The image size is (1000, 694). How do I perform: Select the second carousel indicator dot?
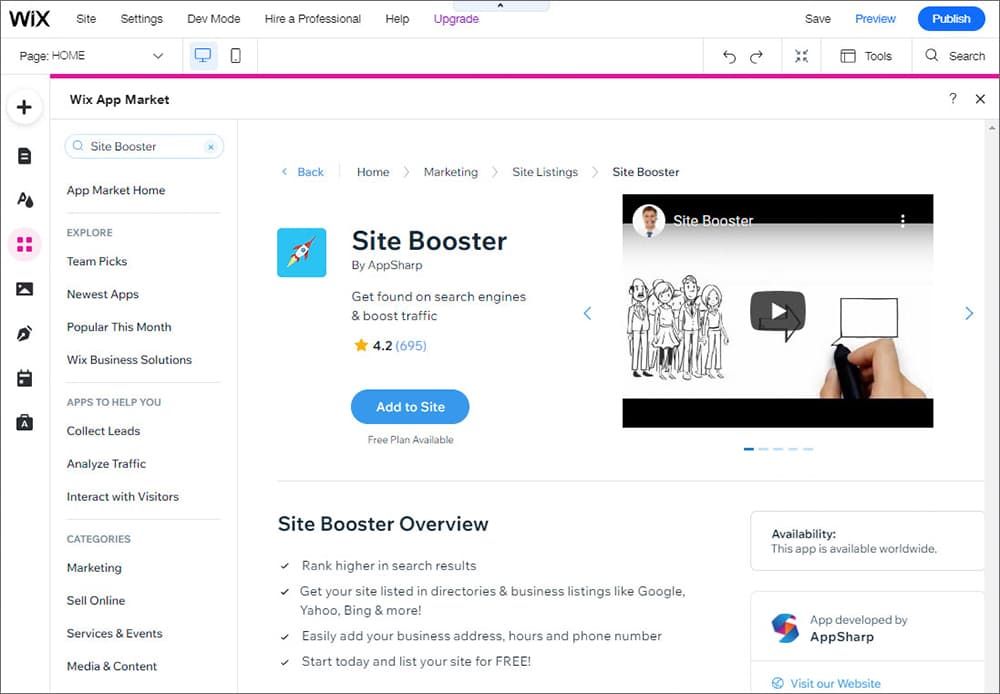[x=763, y=449]
